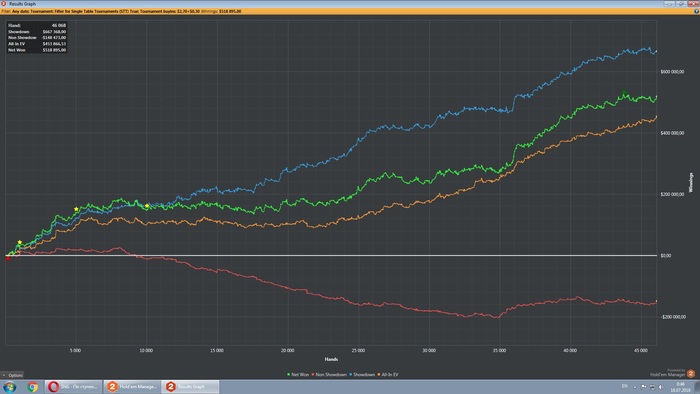The height and width of the screenshot is (394, 700).
Task: Click the yellow star near 5 000 hands
Action: coord(76,209)
